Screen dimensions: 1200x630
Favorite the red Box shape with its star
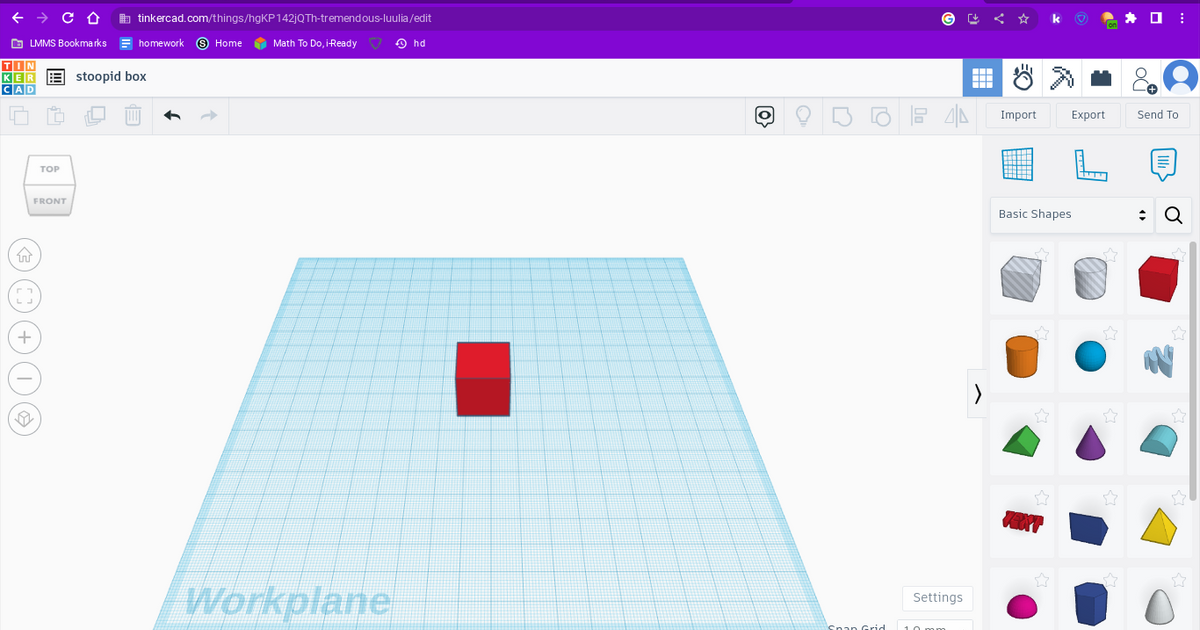click(x=1178, y=254)
